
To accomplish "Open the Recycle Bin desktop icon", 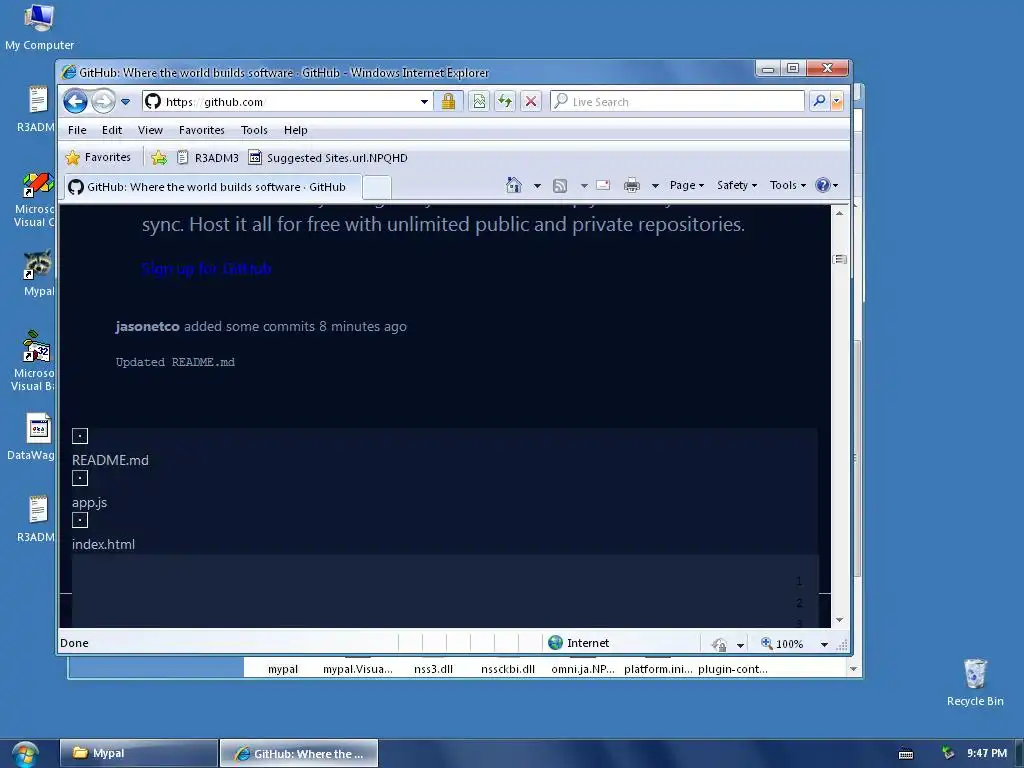I will point(975,682).
